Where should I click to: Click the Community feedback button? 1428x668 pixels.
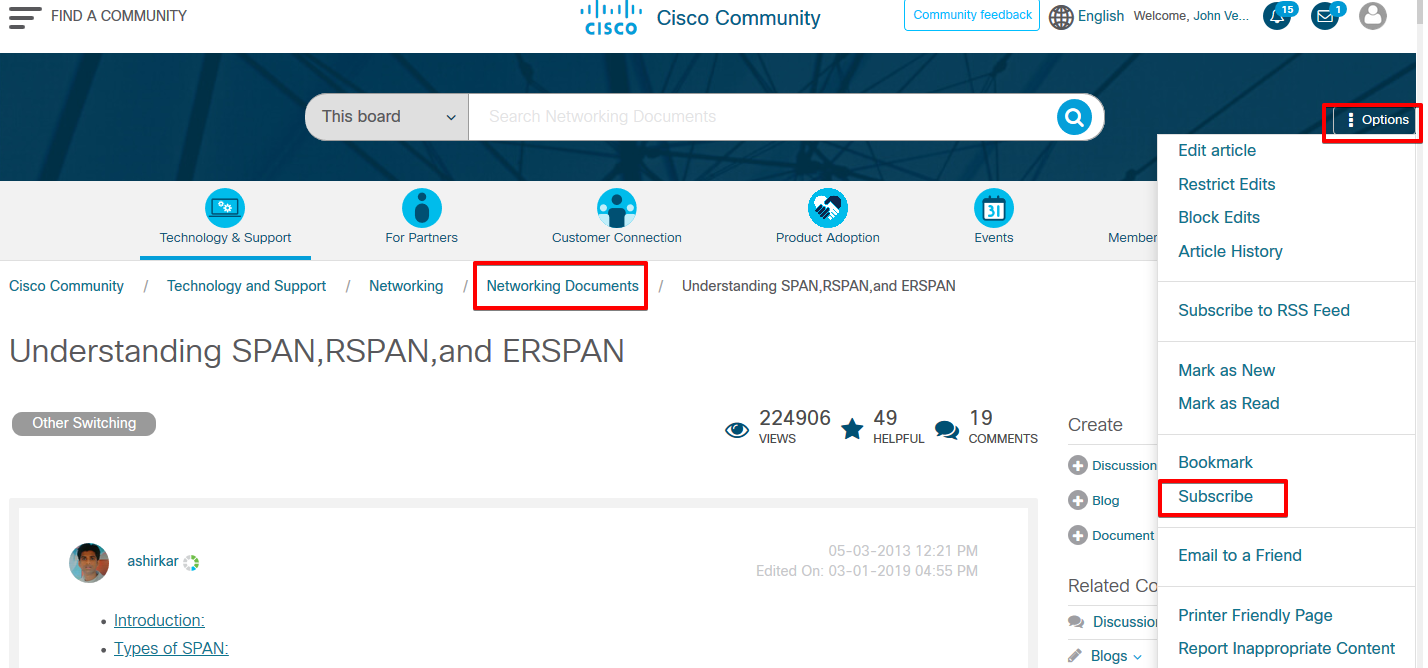971,15
